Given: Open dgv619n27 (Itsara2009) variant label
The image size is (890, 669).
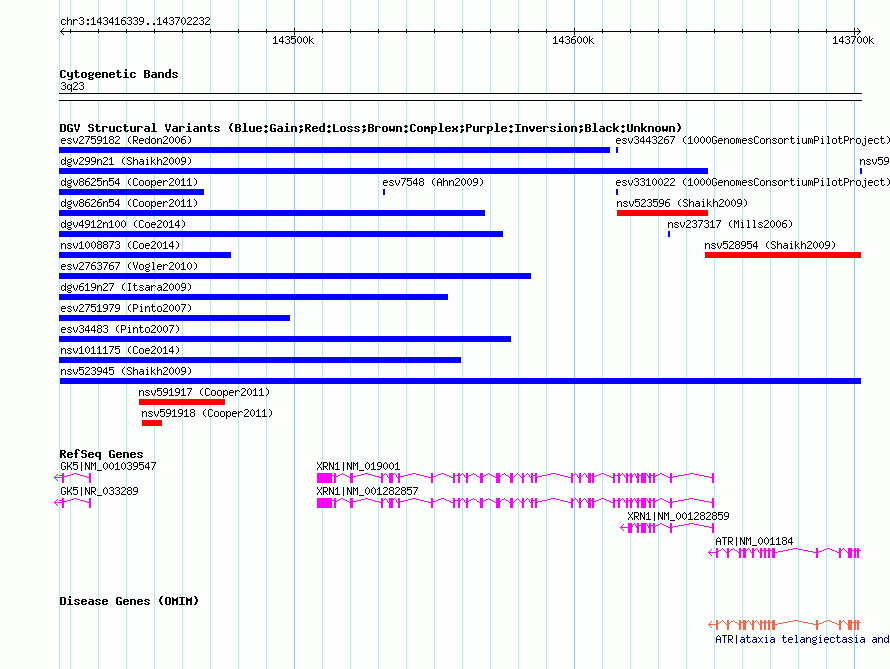Looking at the screenshot, I should pos(126,287).
